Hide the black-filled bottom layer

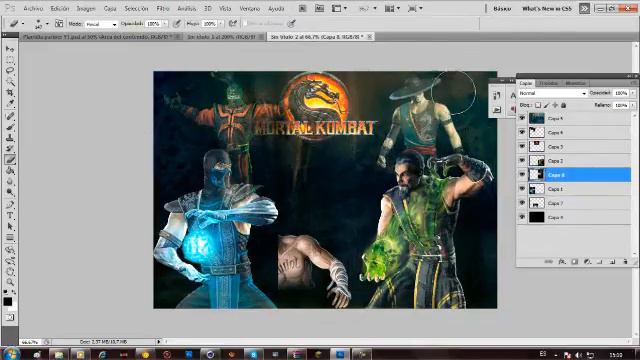click(522, 217)
